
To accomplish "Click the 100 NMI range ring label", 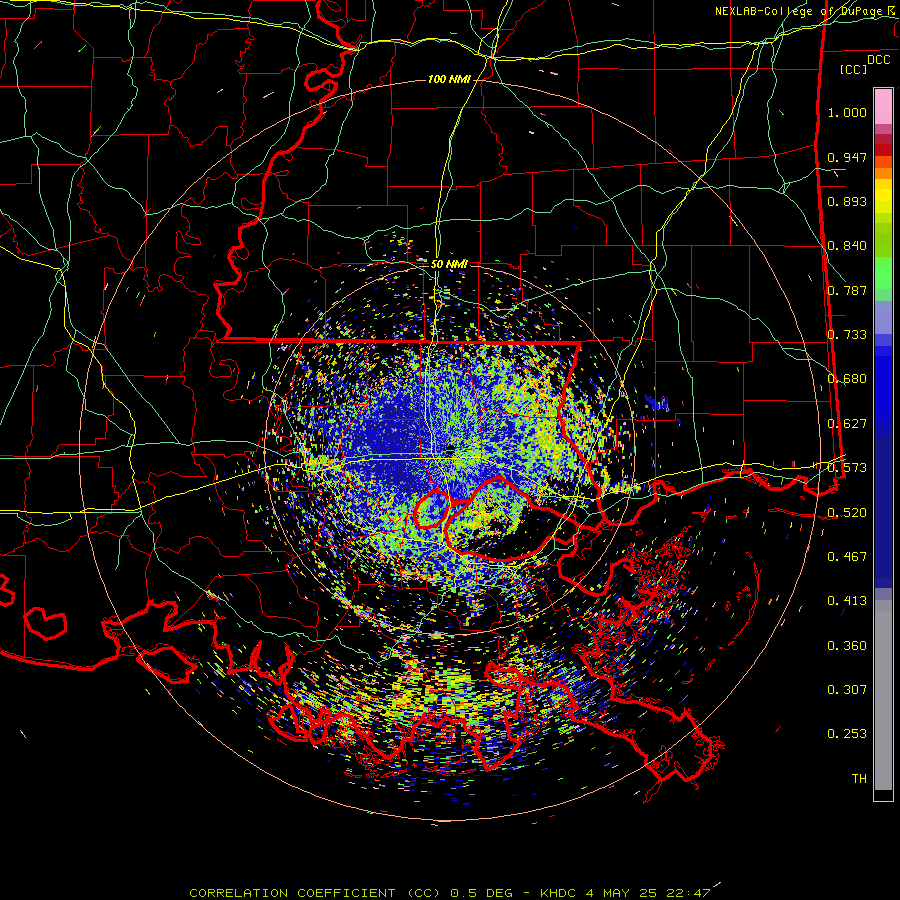I will pos(449,79).
